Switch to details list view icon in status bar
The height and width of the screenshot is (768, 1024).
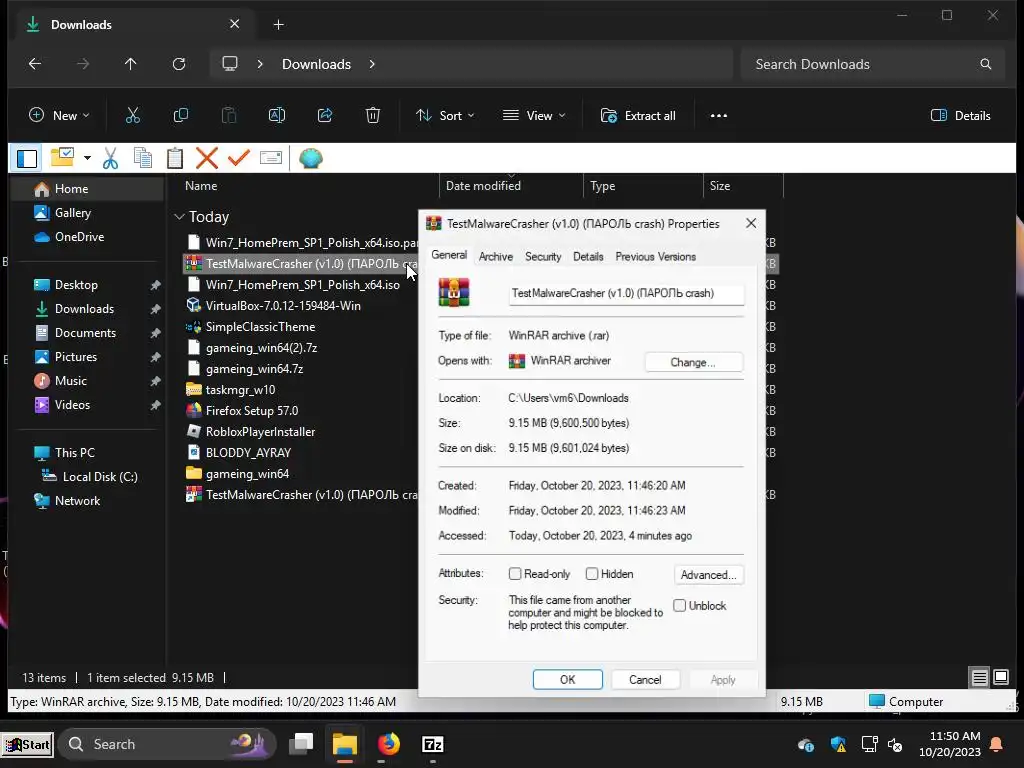[x=980, y=677]
